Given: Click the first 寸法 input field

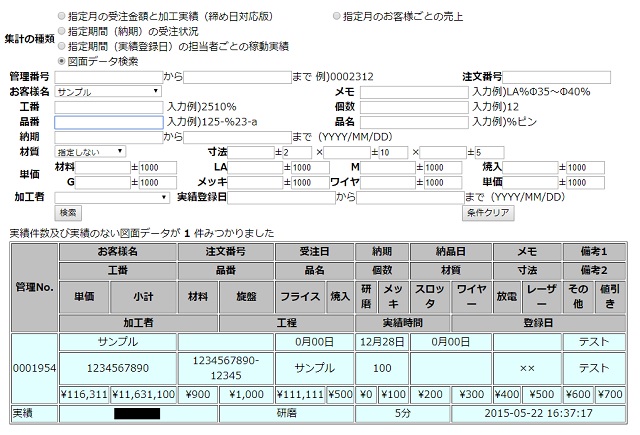Looking at the screenshot, I should click(251, 152).
